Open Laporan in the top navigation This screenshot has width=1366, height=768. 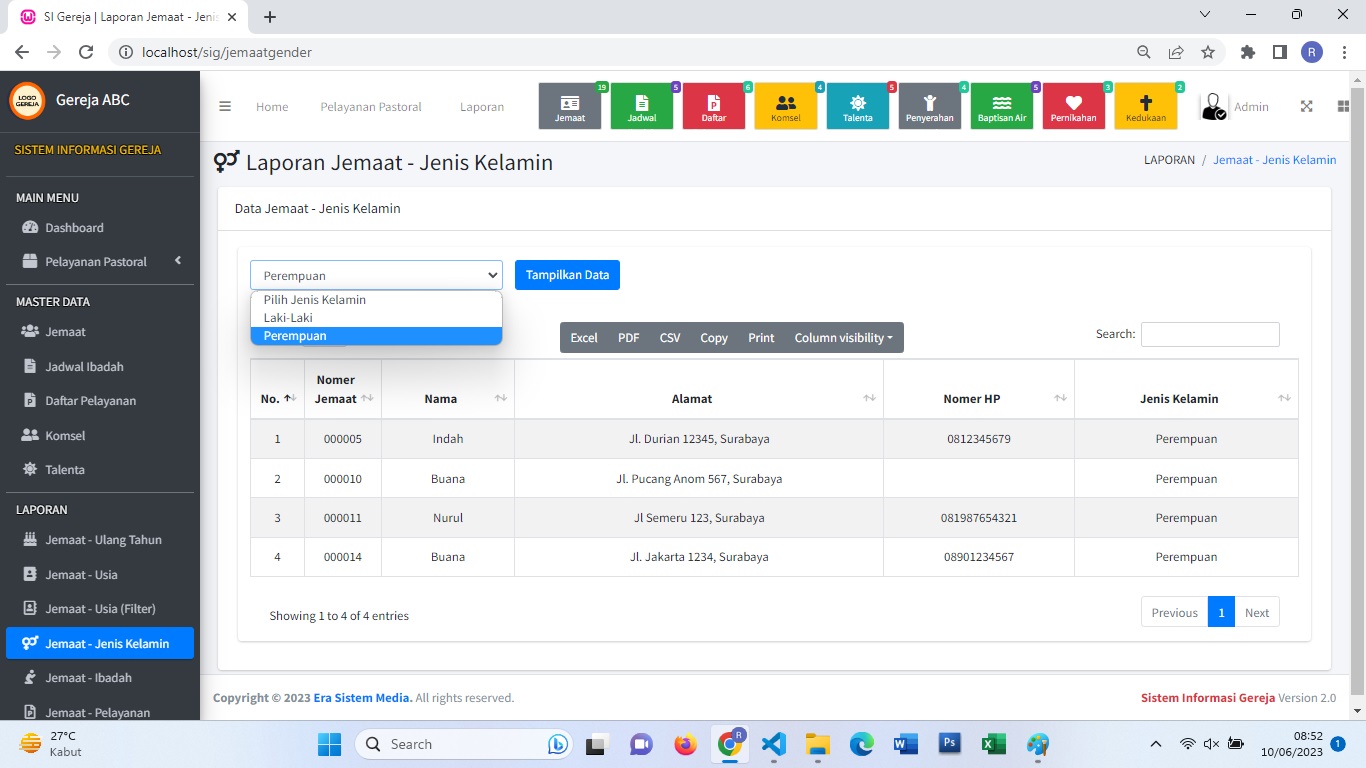[482, 107]
